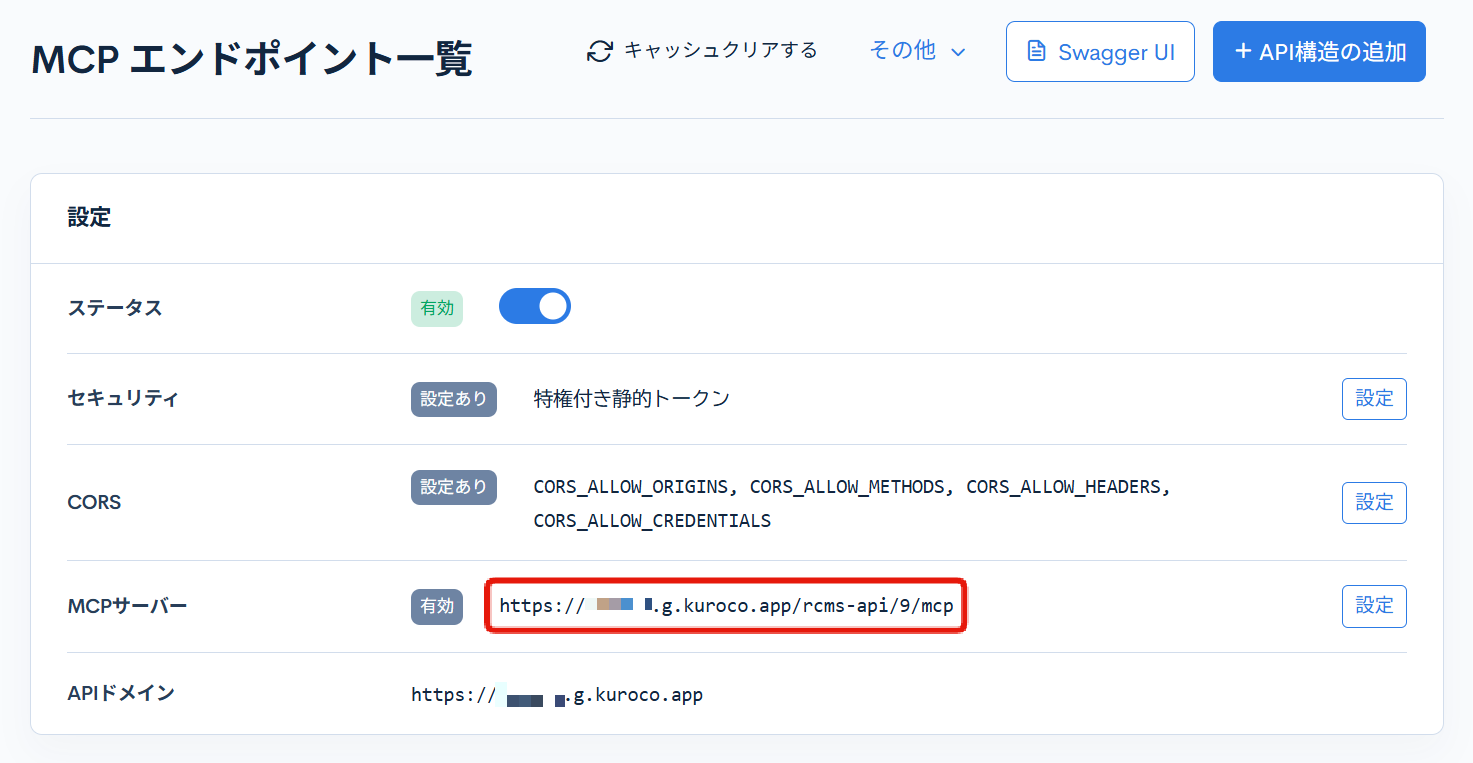Click the document icon in Swagger UI button
This screenshot has height=763, width=1473.
(x=1036, y=51)
